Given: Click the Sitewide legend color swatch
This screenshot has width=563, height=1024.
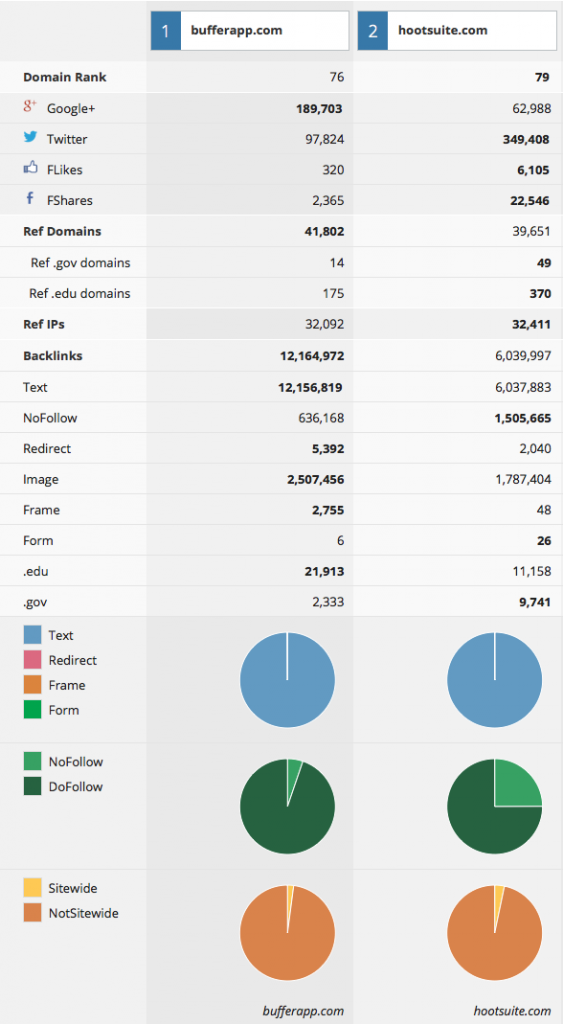Looking at the screenshot, I should pos(33,888).
